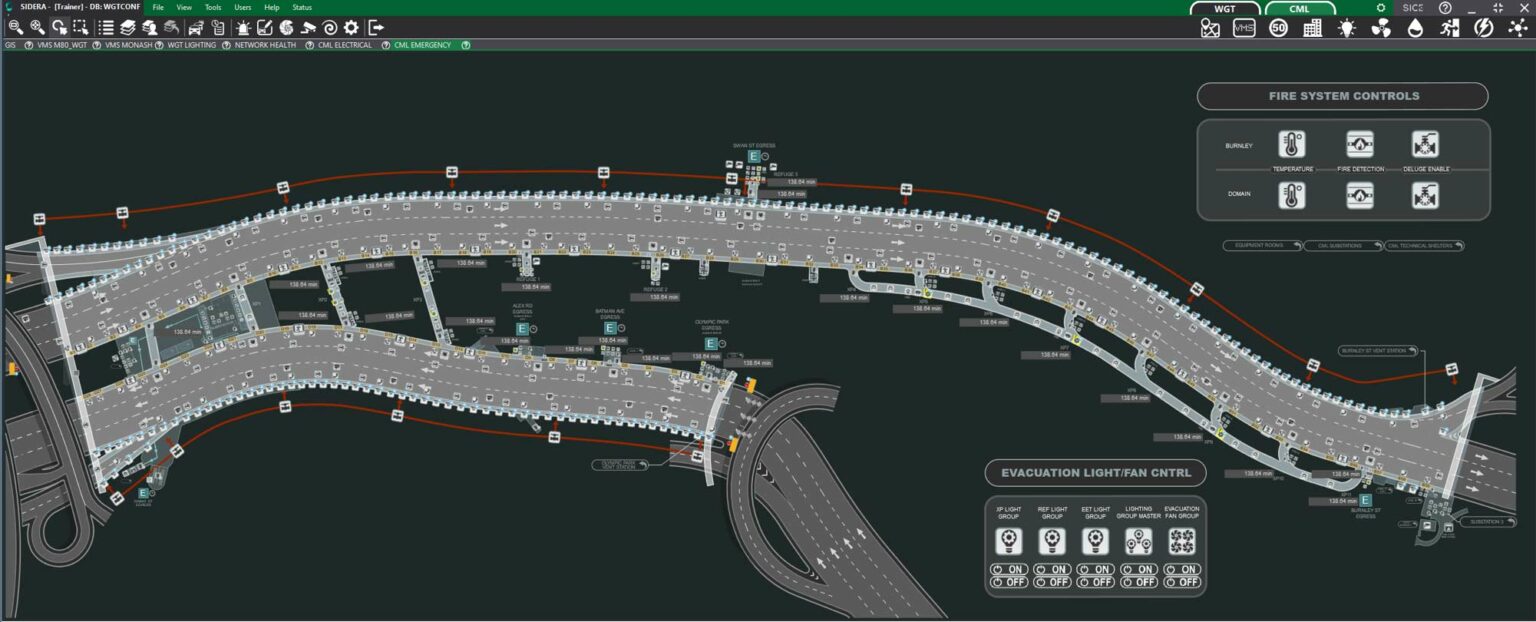This screenshot has height=622, width=1536.
Task: Open the VMS sign subsystem icon
Action: [x=1244, y=28]
